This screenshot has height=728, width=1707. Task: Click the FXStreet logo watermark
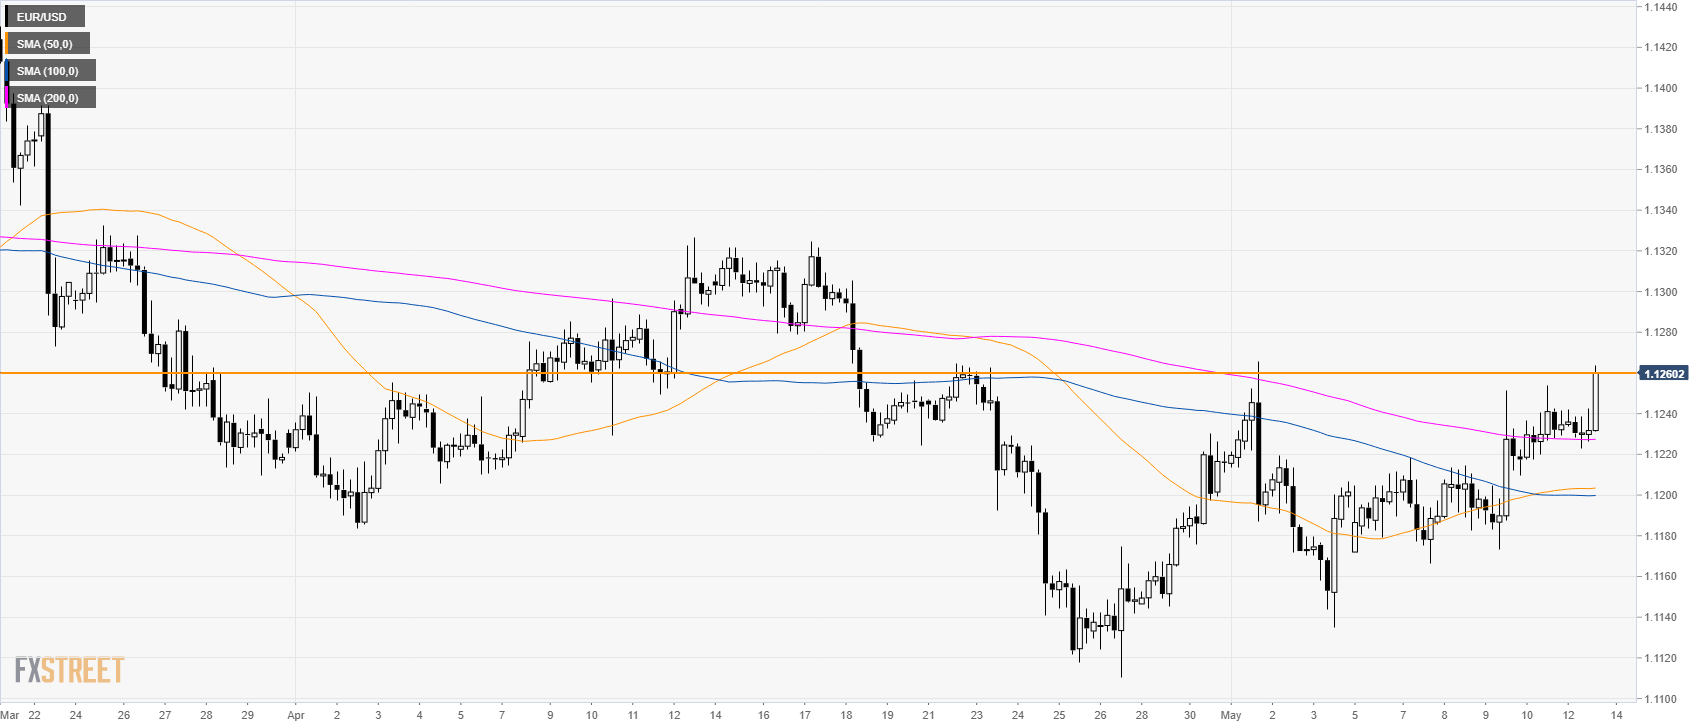(69, 669)
